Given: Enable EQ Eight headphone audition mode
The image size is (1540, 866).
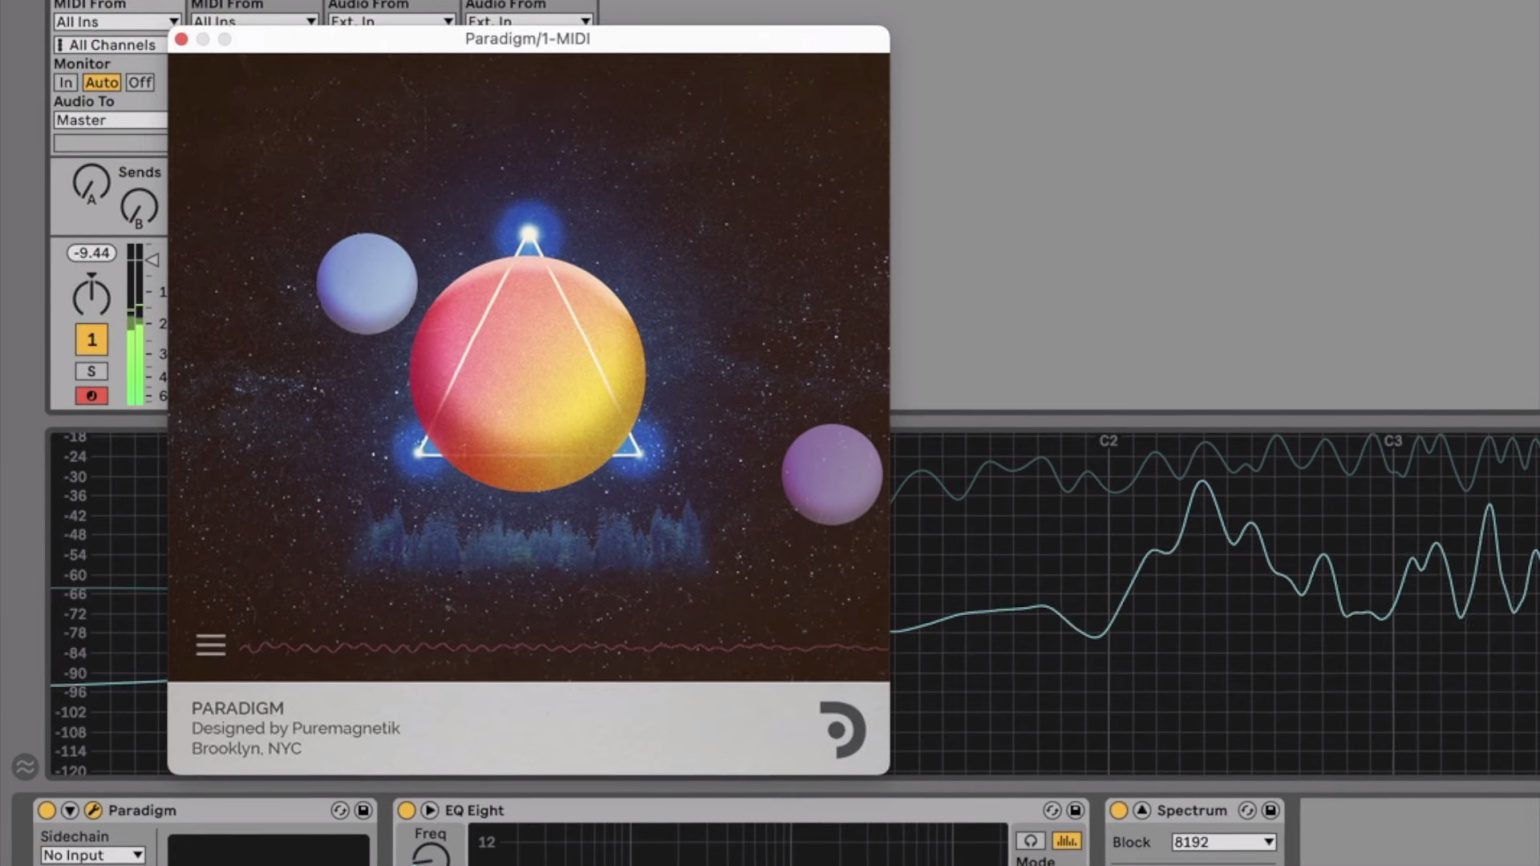Looking at the screenshot, I should pos(1030,841).
